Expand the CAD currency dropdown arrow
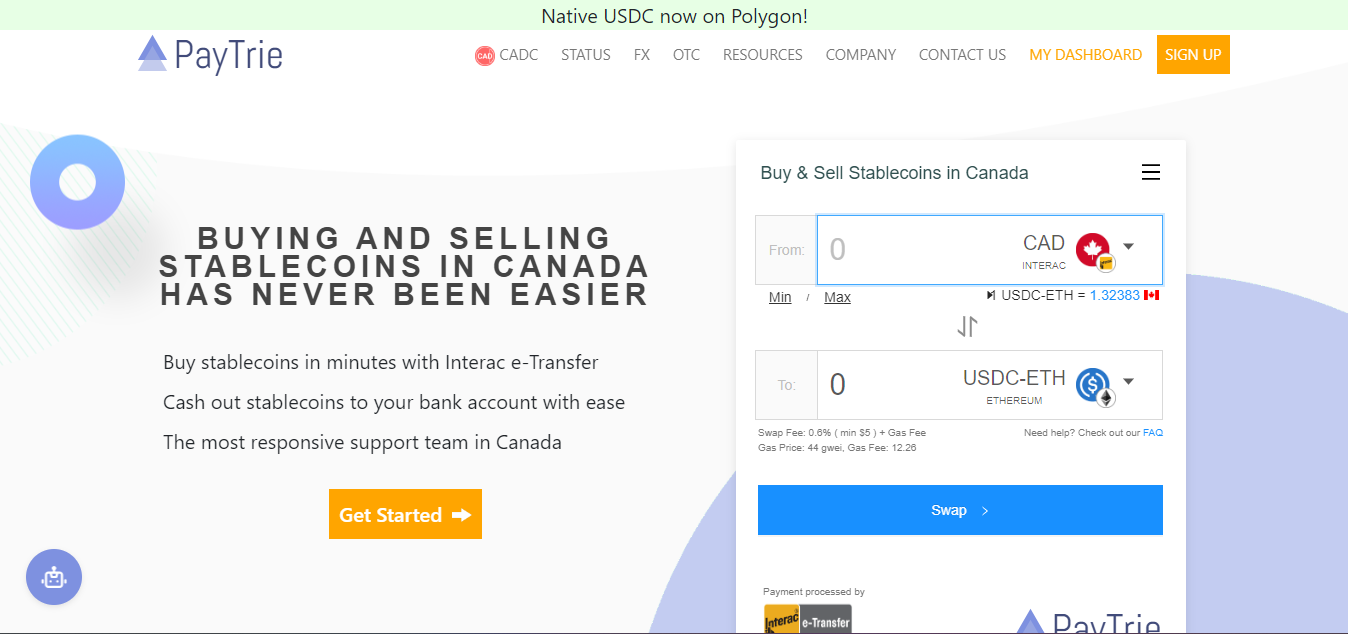 (1128, 246)
